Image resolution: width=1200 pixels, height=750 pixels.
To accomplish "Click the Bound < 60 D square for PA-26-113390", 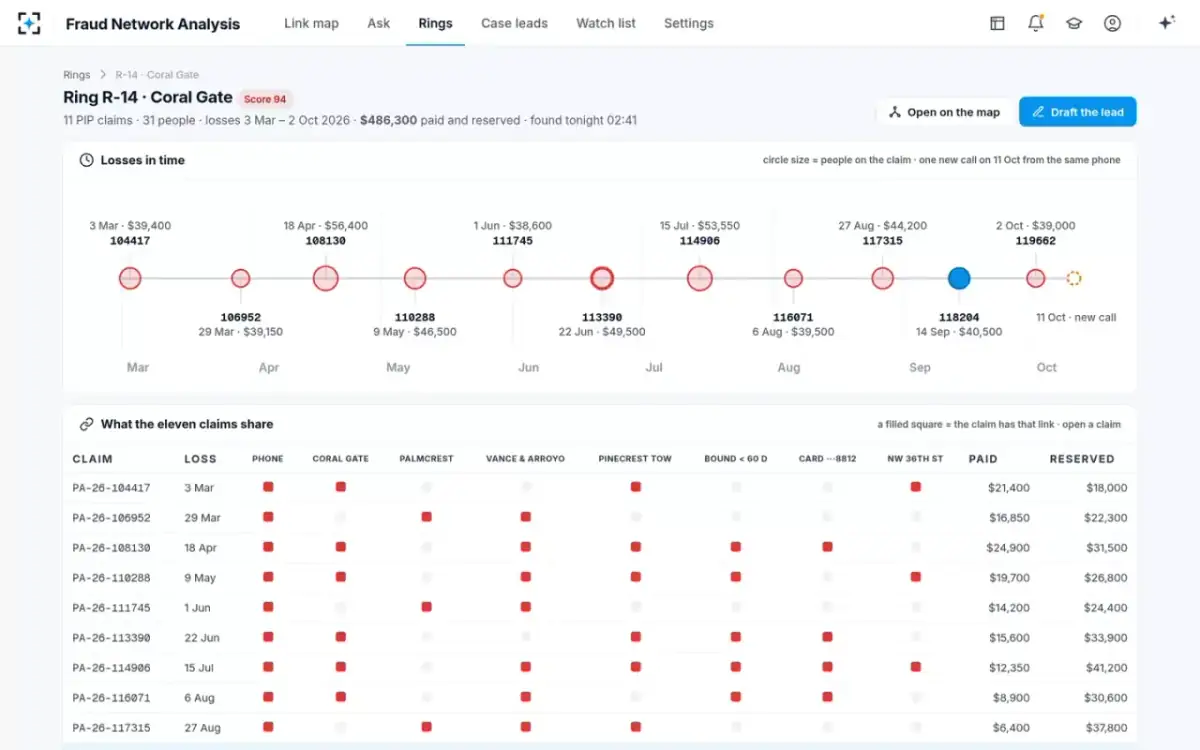I will 736,637.
